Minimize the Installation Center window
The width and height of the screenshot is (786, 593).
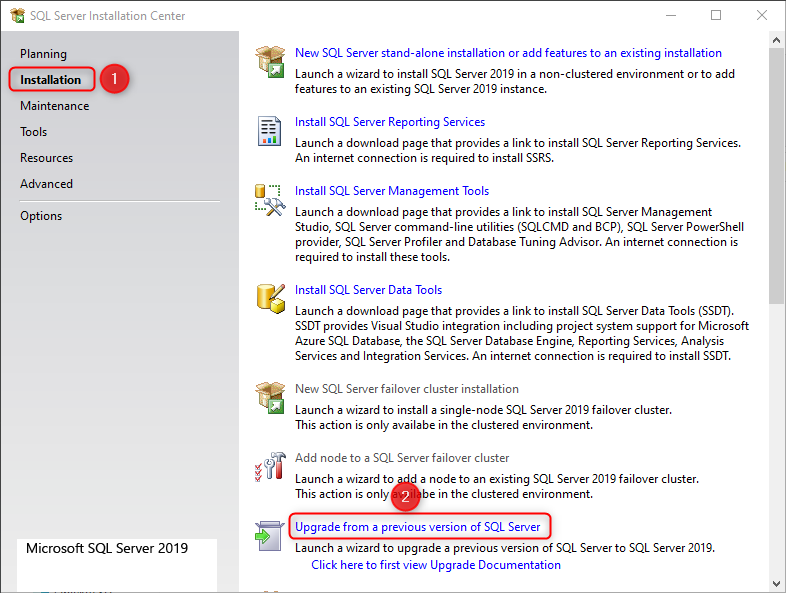pos(671,16)
